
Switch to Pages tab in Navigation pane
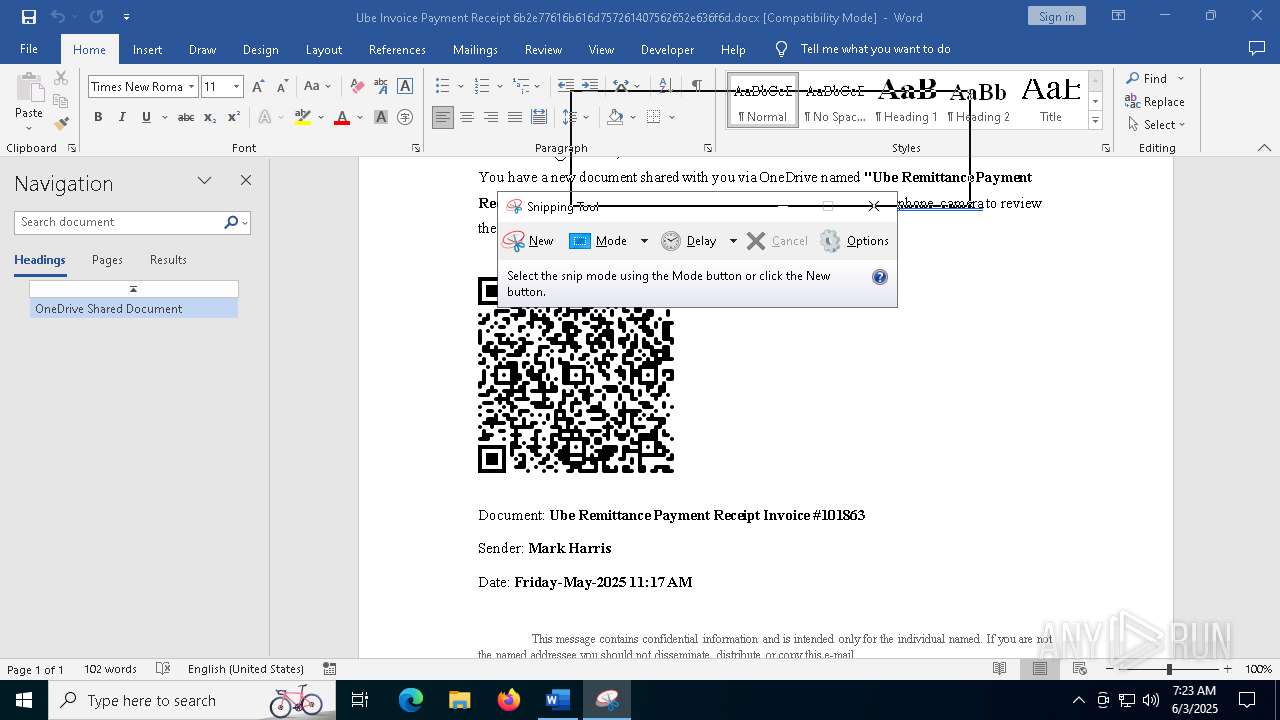(x=107, y=260)
